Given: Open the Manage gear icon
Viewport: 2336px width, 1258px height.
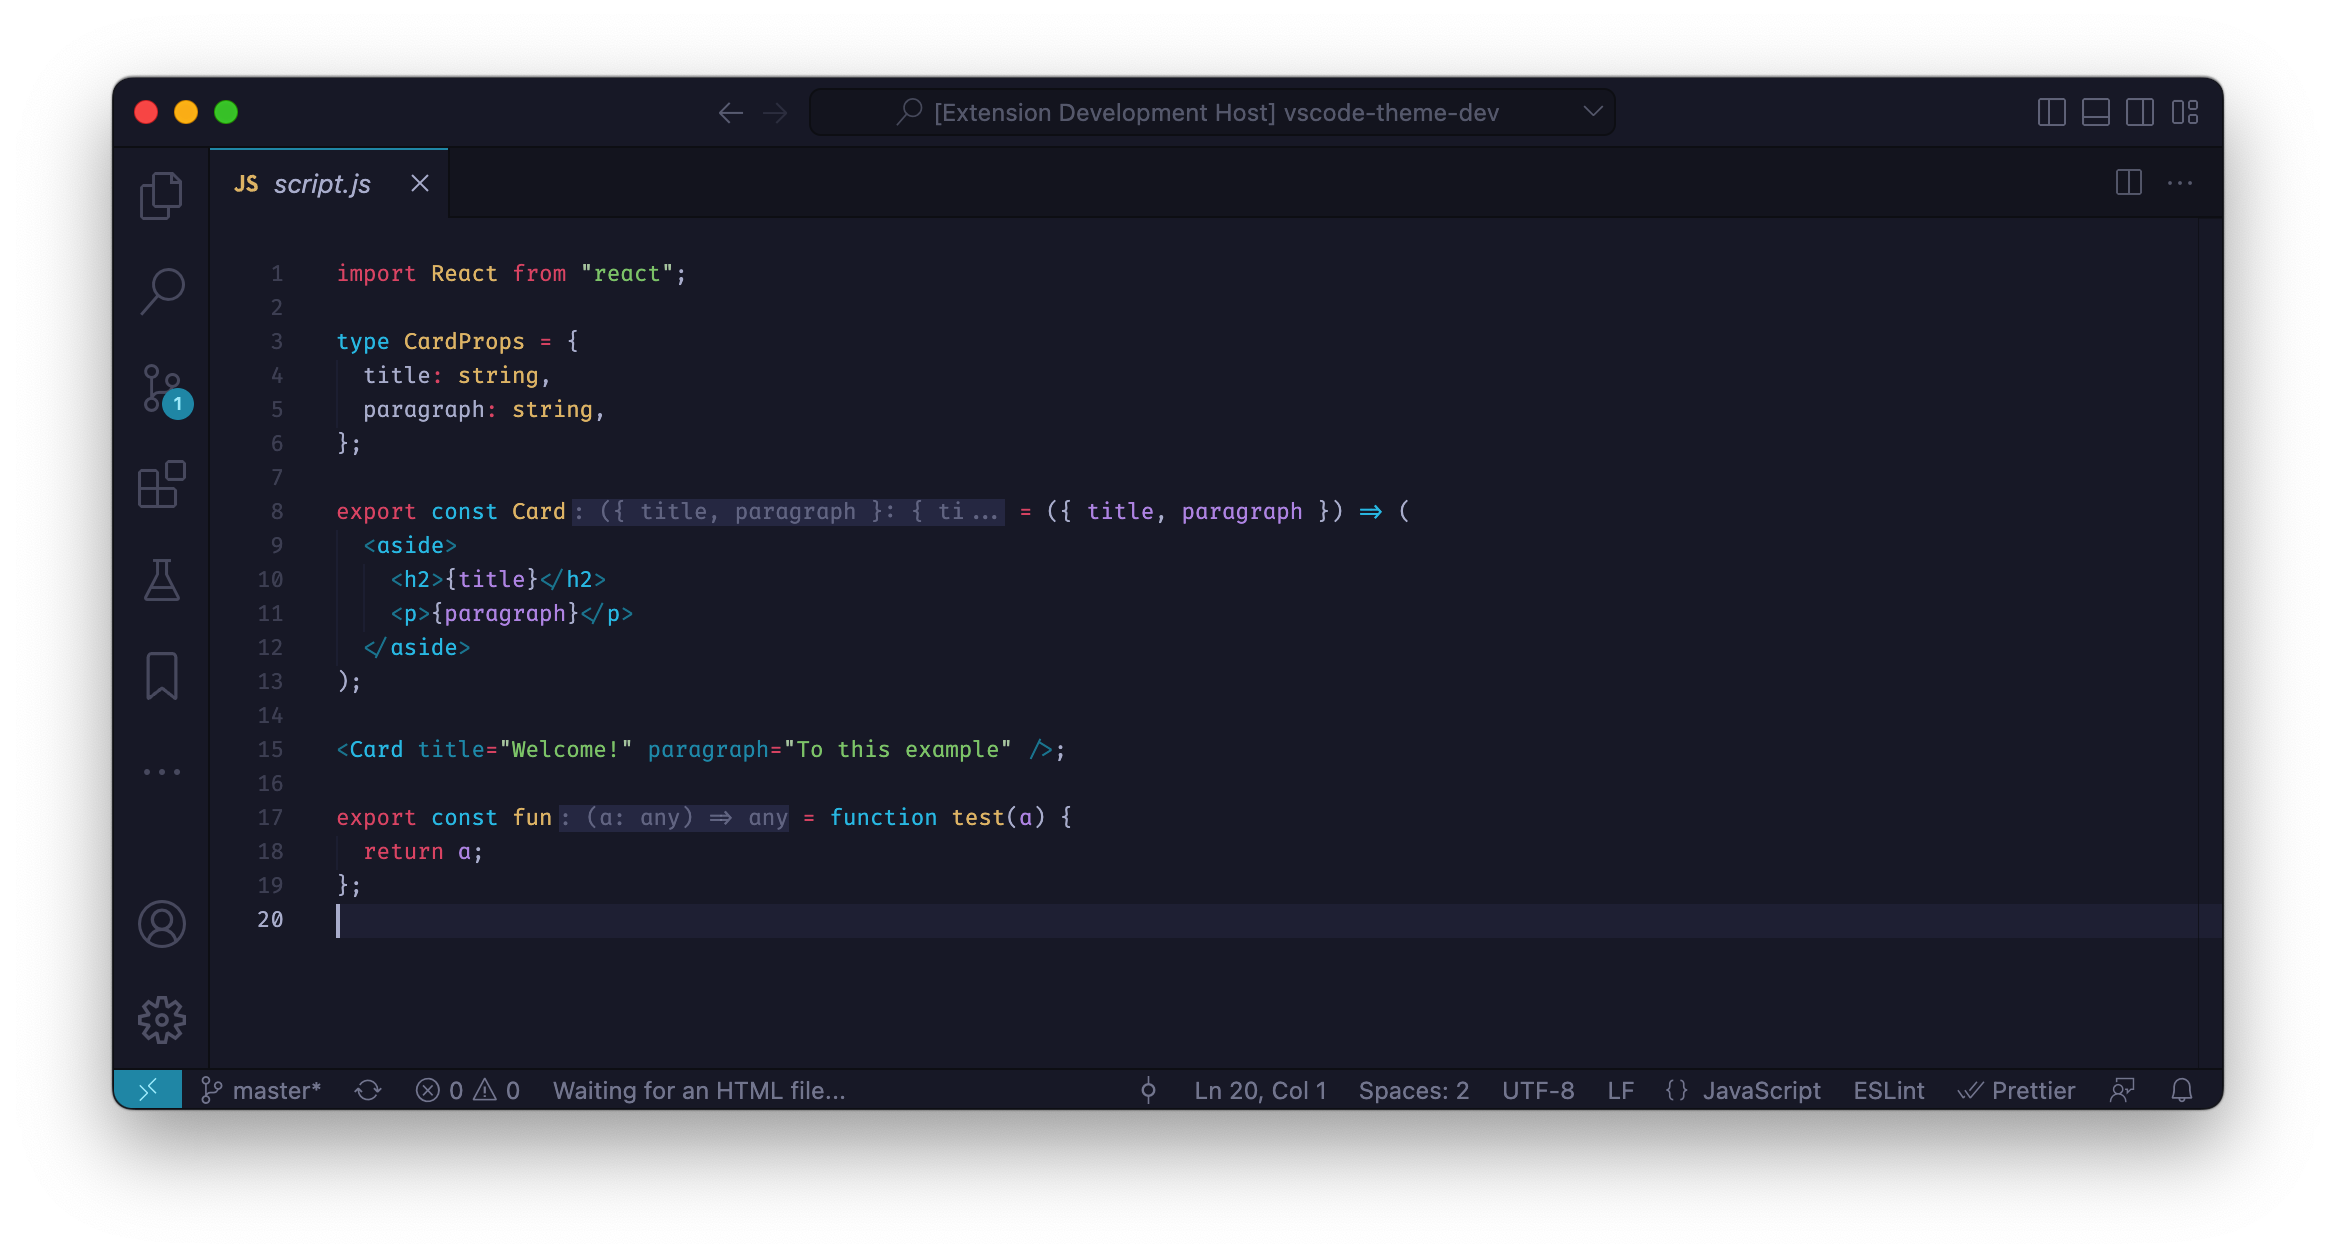Looking at the screenshot, I should 161,1020.
